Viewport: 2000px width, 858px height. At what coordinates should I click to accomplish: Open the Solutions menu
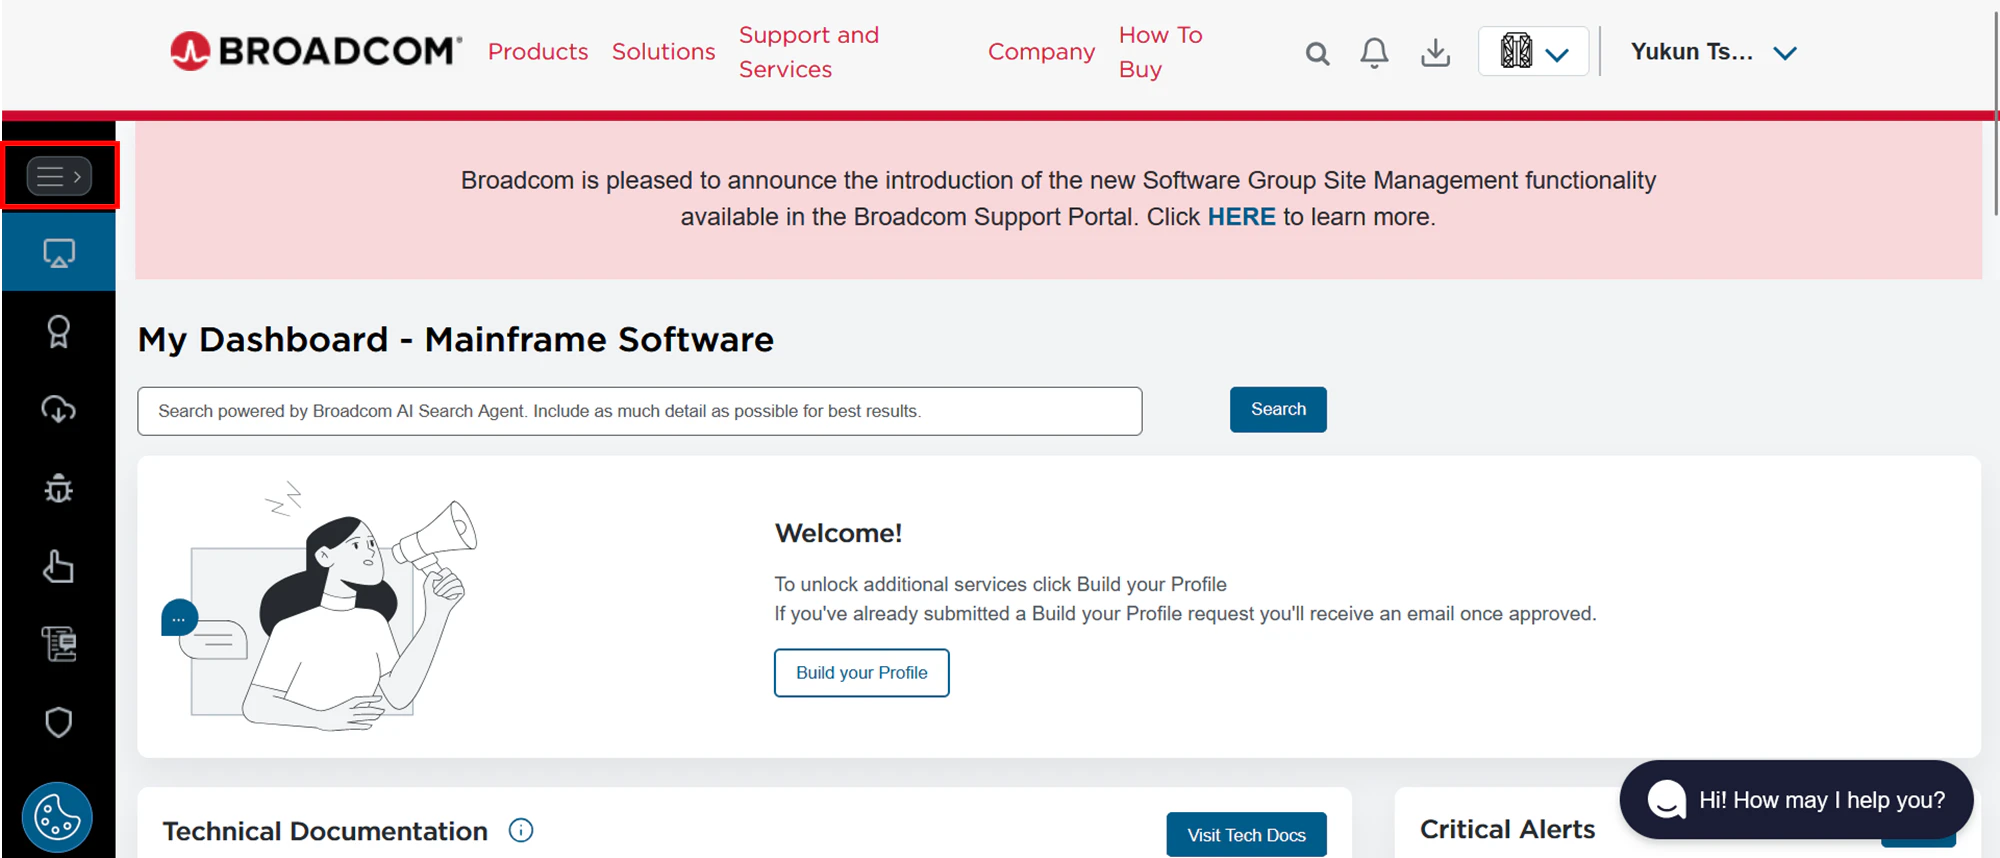click(x=664, y=52)
